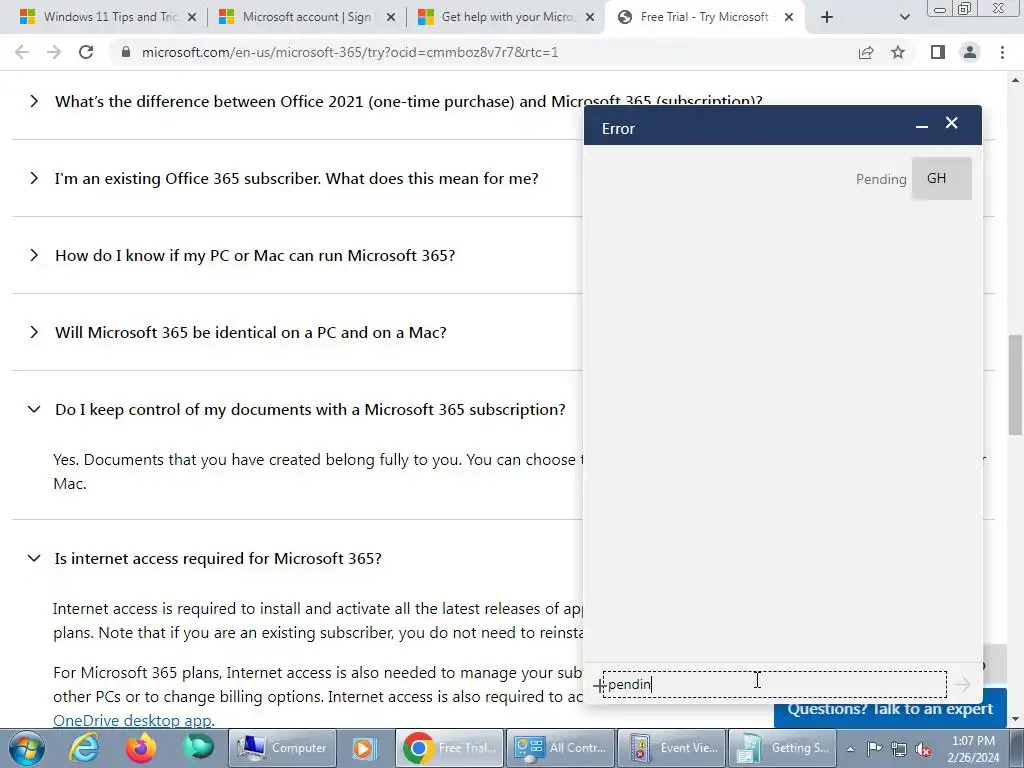This screenshot has width=1024, height=768.
Task: Open the Windows Start menu
Action: [26, 748]
